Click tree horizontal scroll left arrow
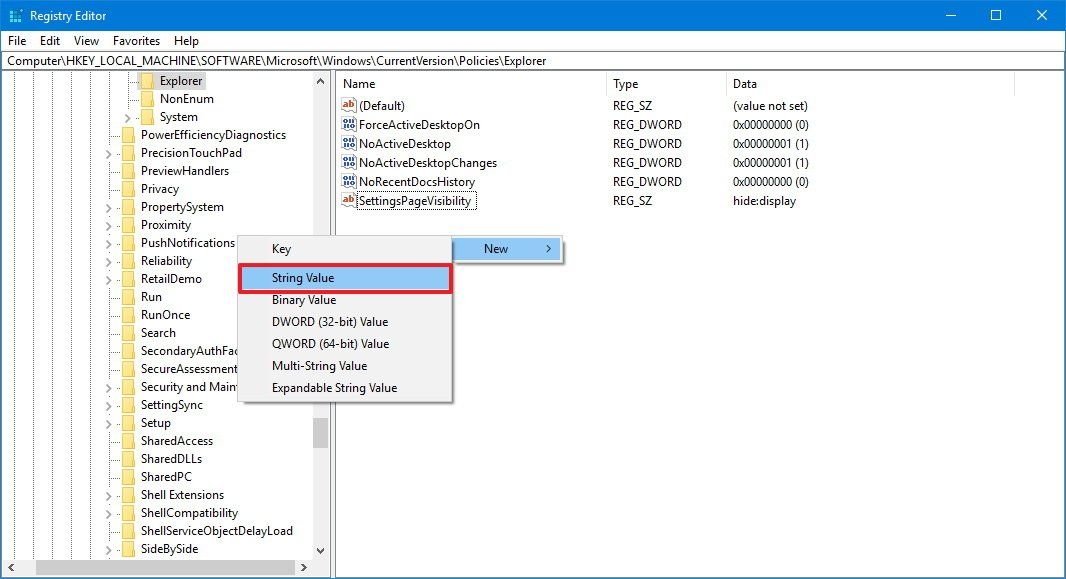 point(11,567)
